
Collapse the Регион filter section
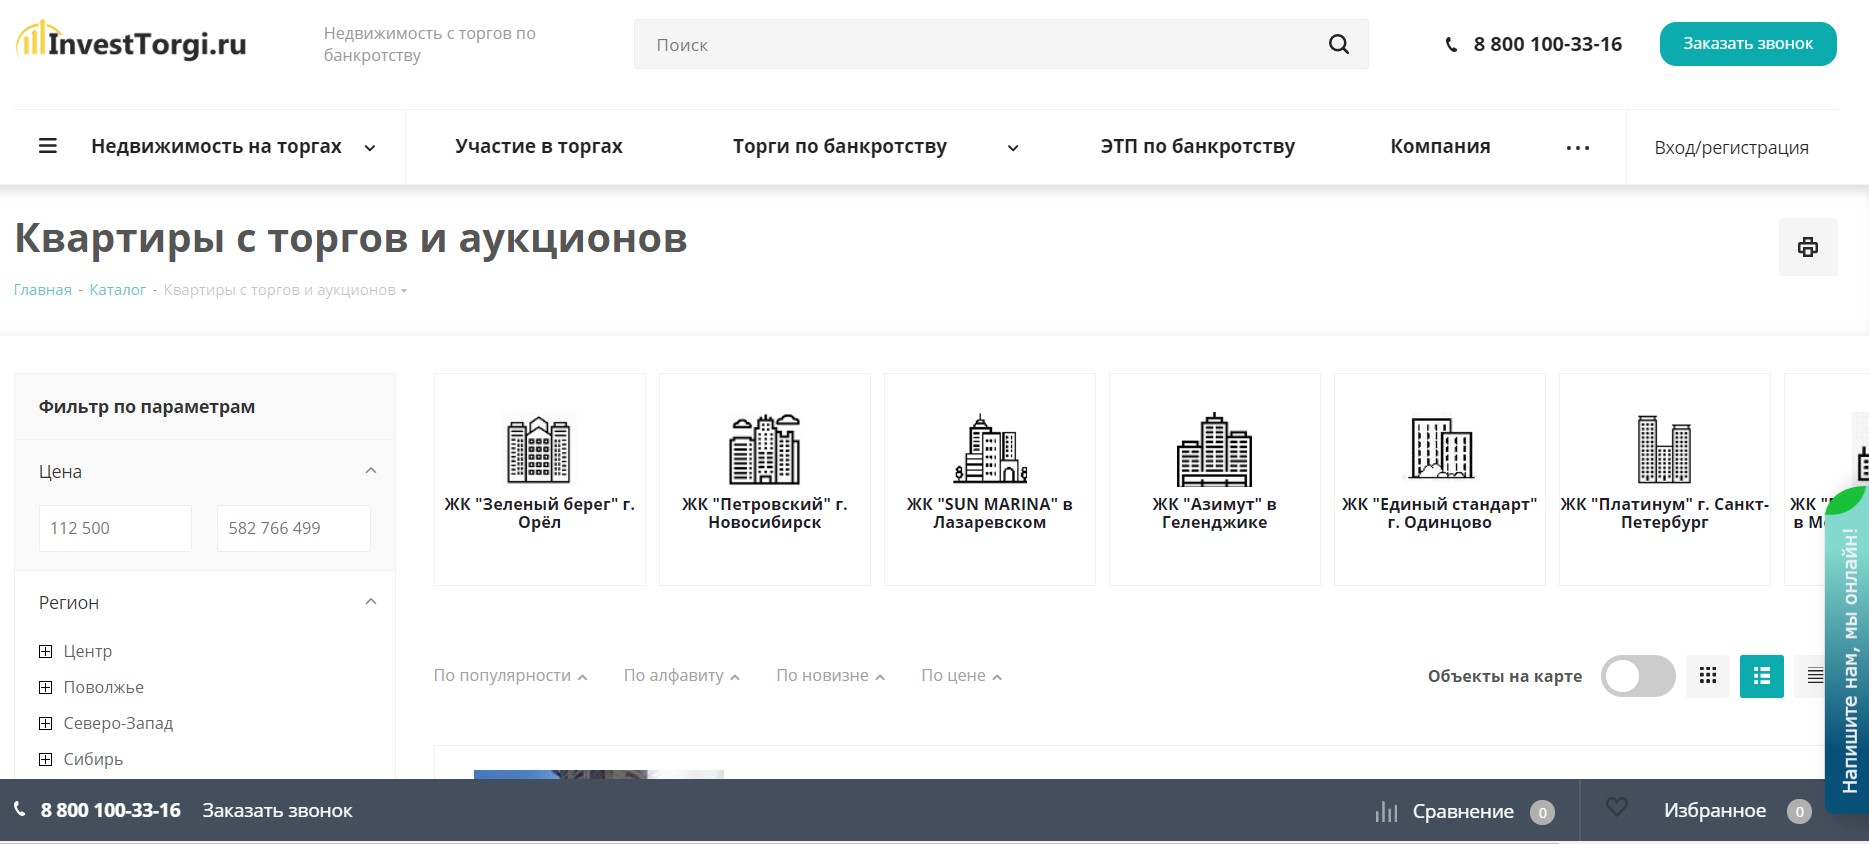[371, 602]
